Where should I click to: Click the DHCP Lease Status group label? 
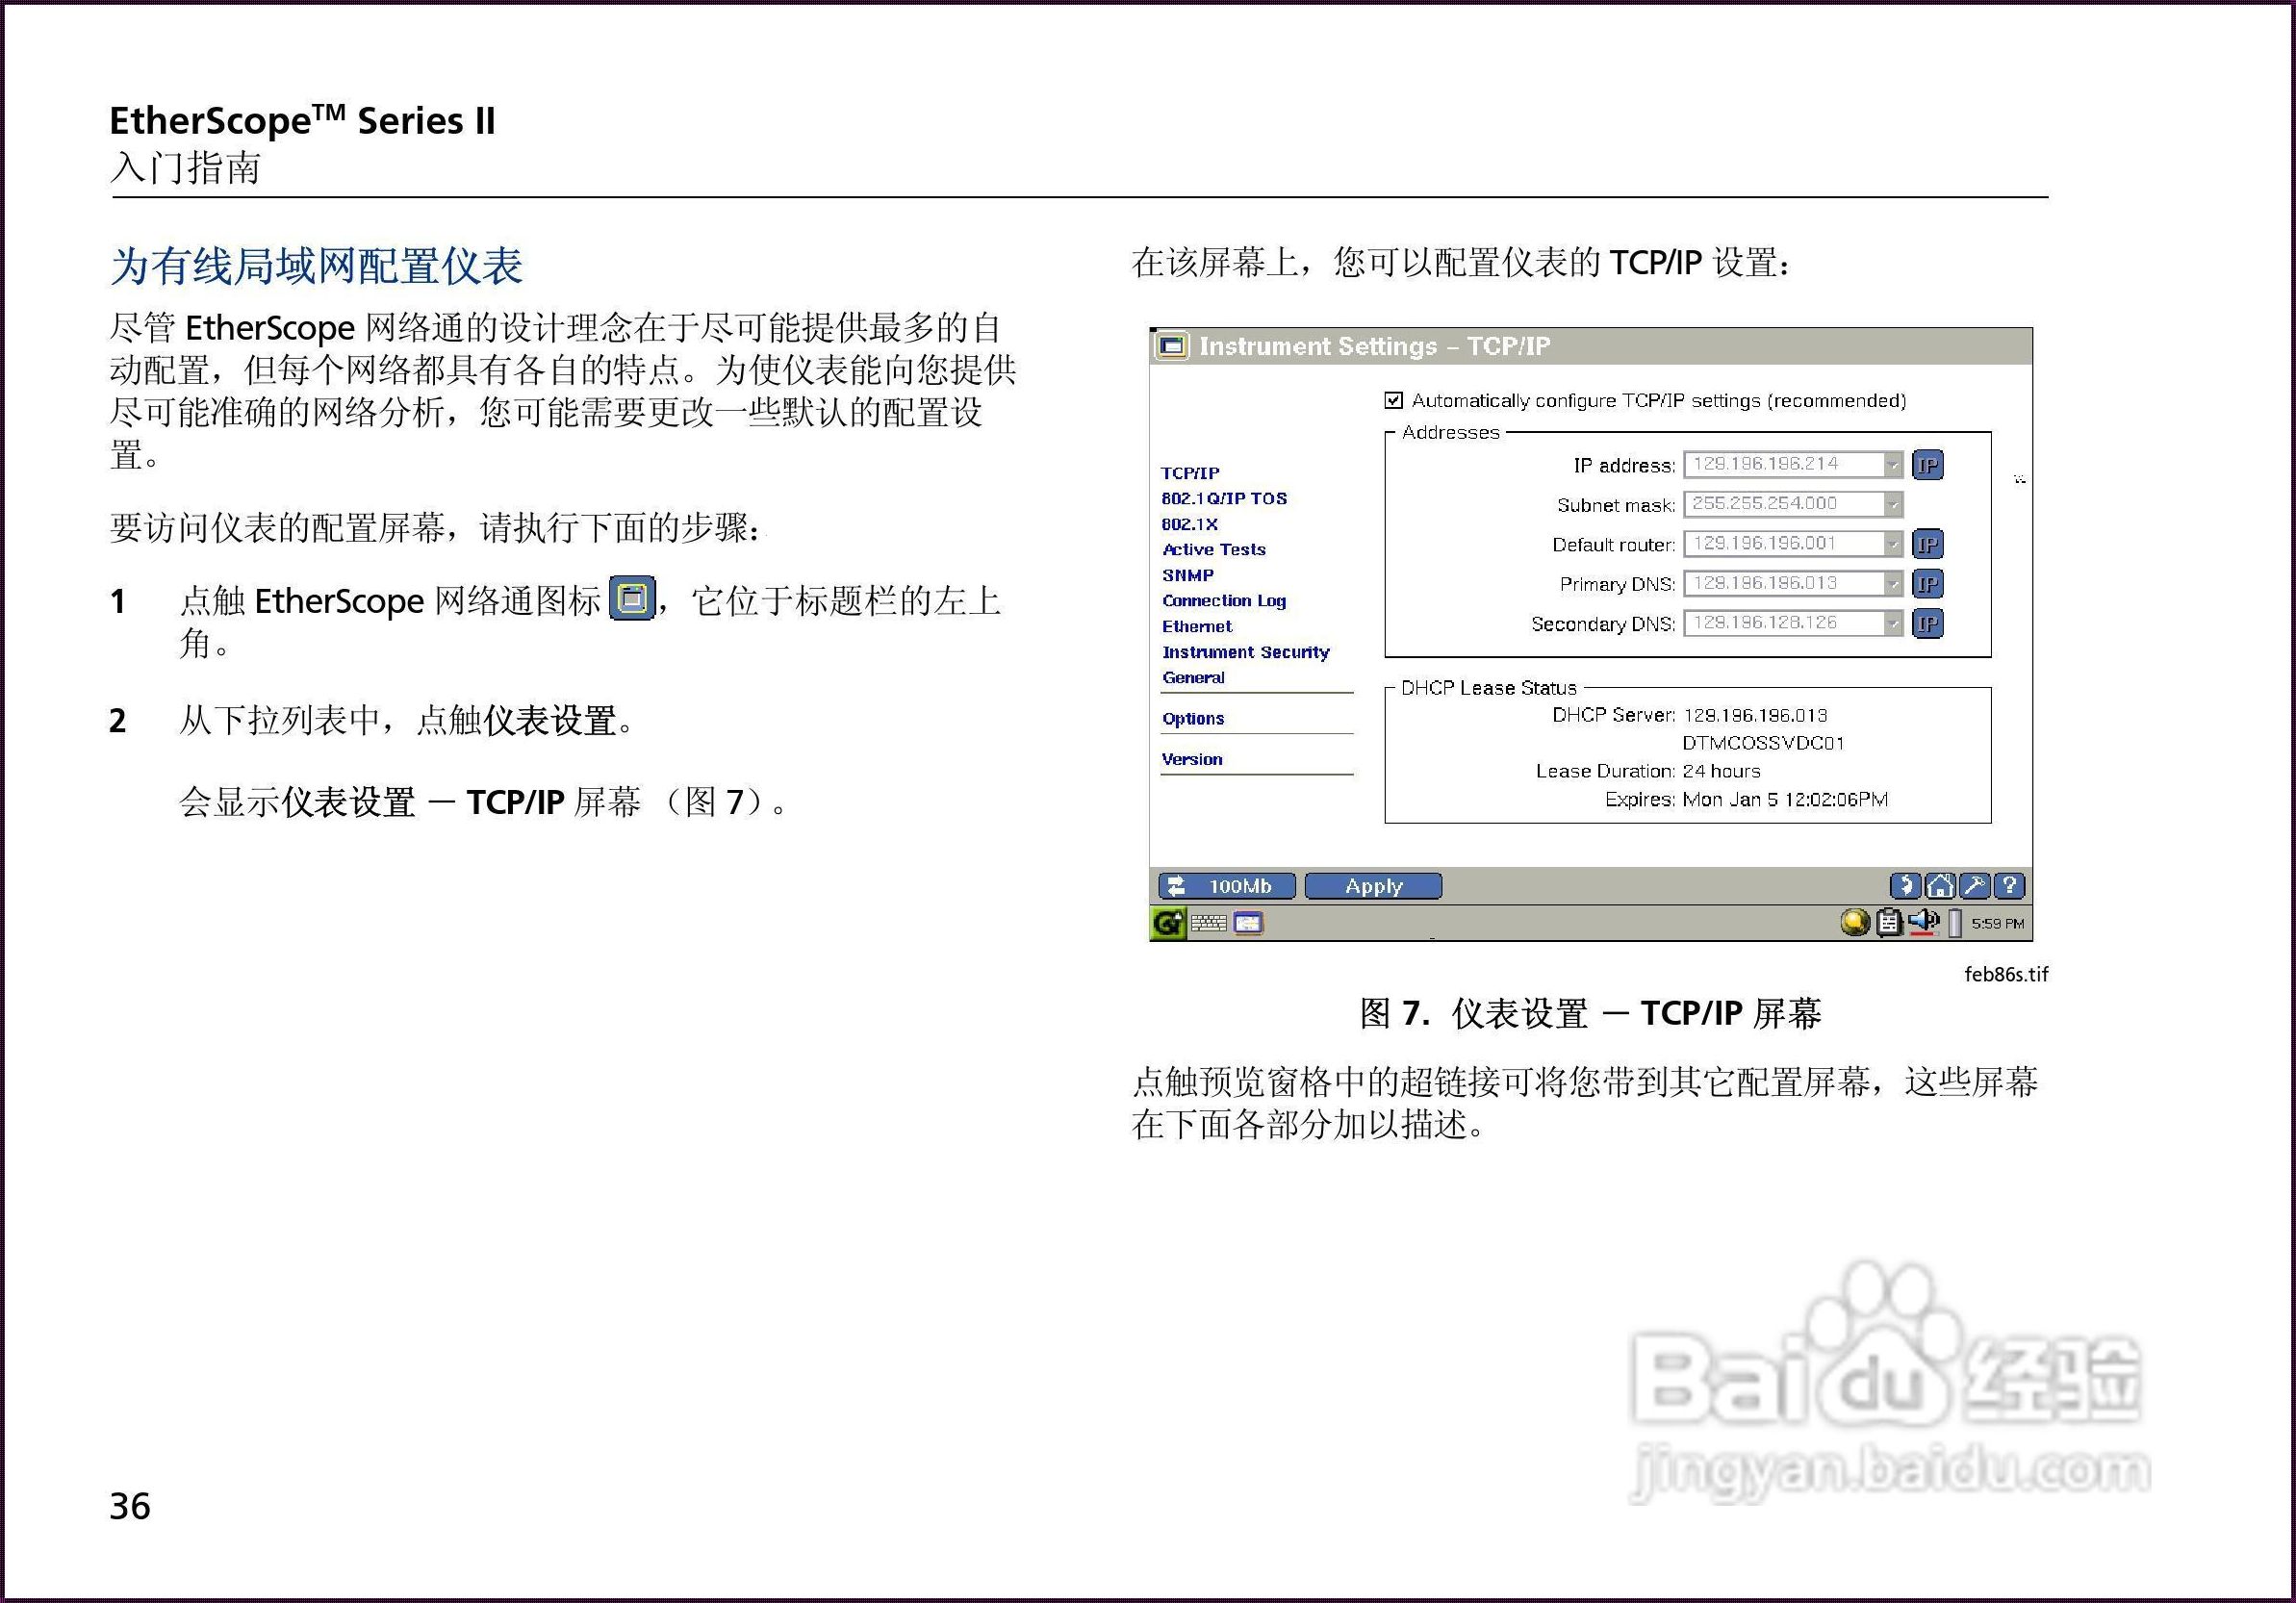[x=1488, y=688]
